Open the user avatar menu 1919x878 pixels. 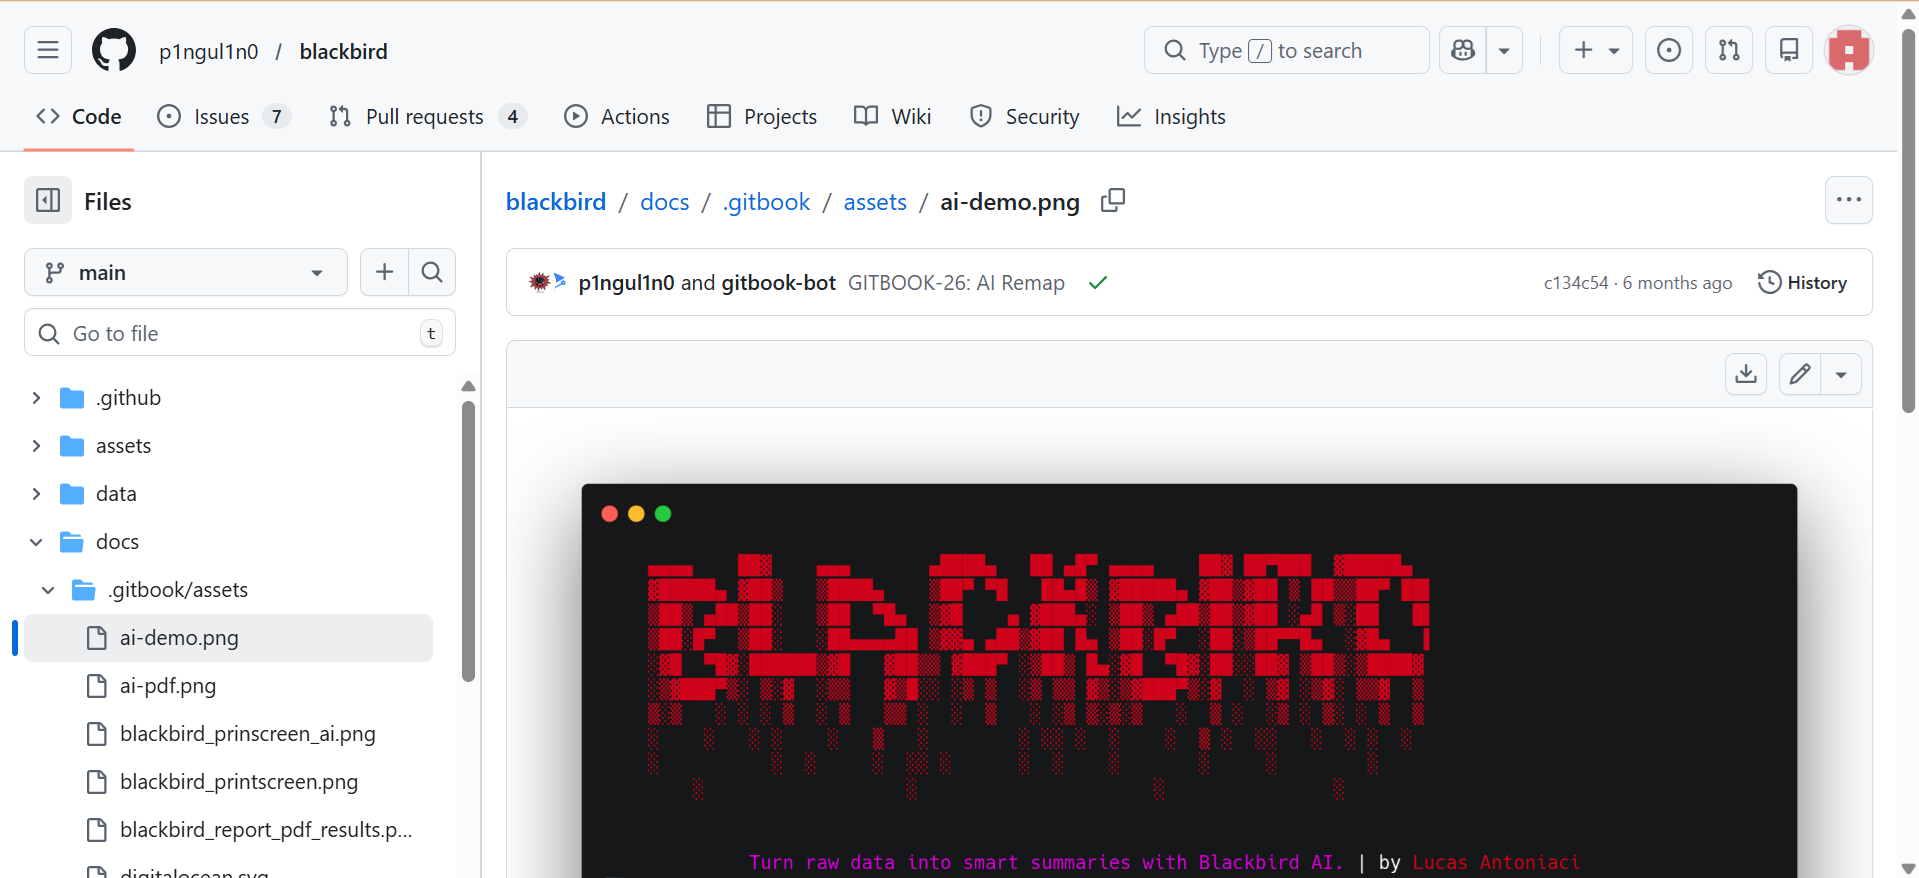tap(1849, 50)
